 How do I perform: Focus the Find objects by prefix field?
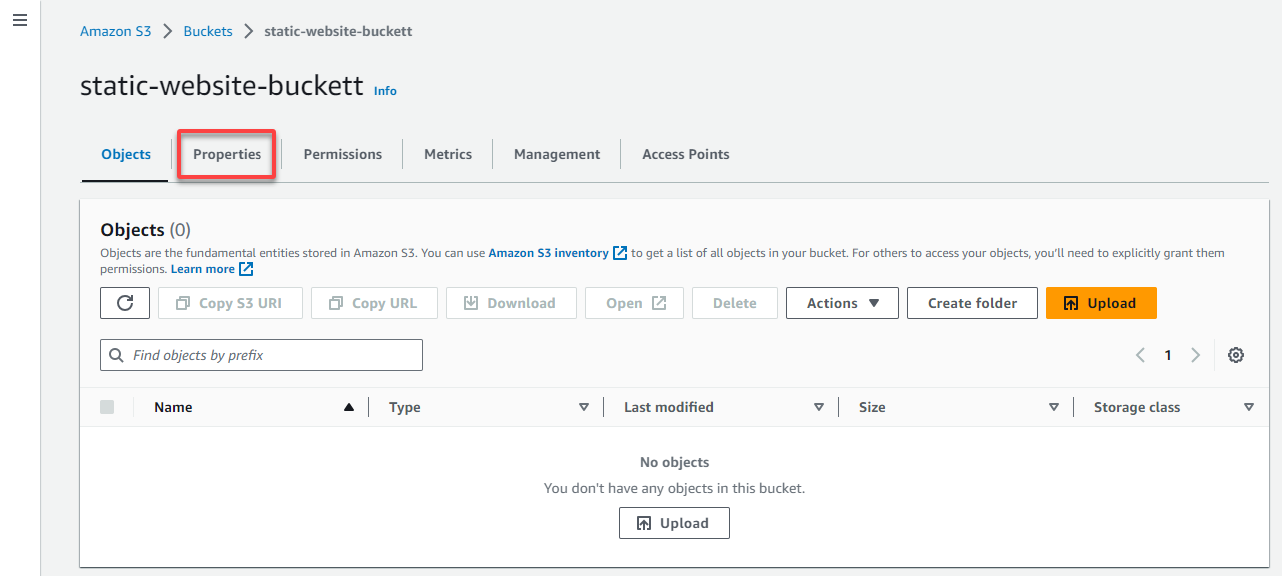point(262,355)
